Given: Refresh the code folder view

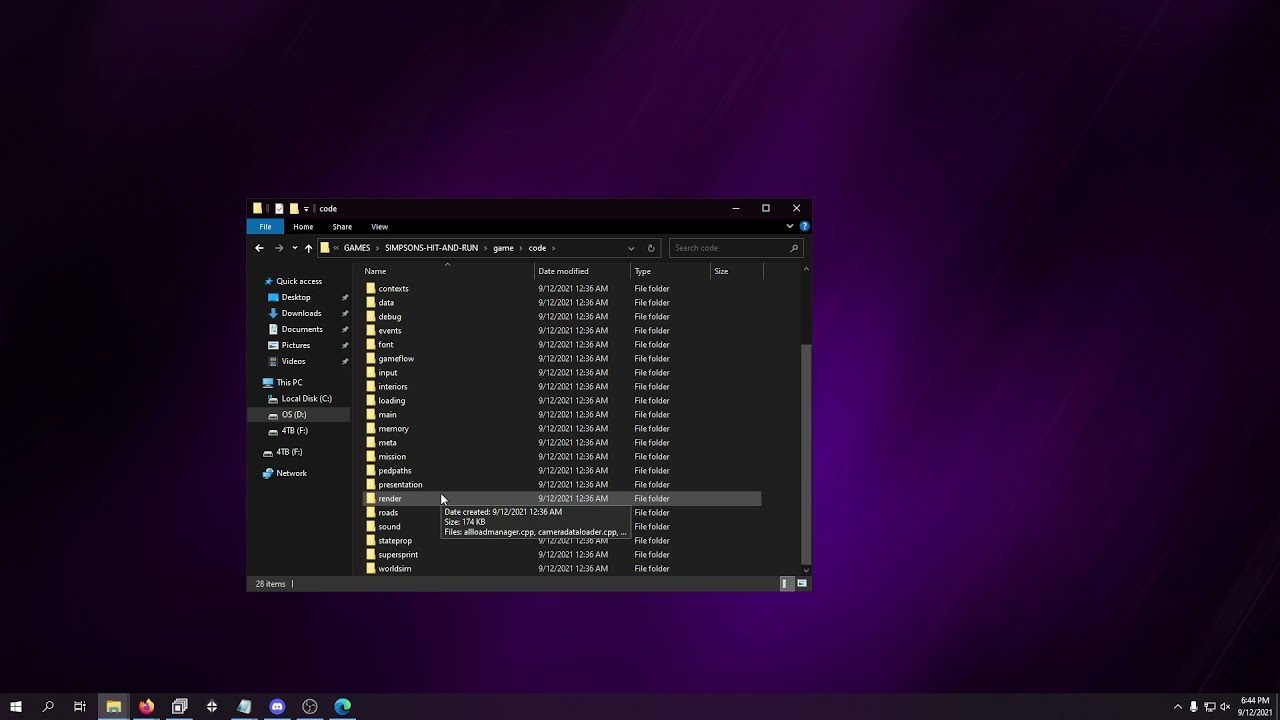Looking at the screenshot, I should (651, 248).
